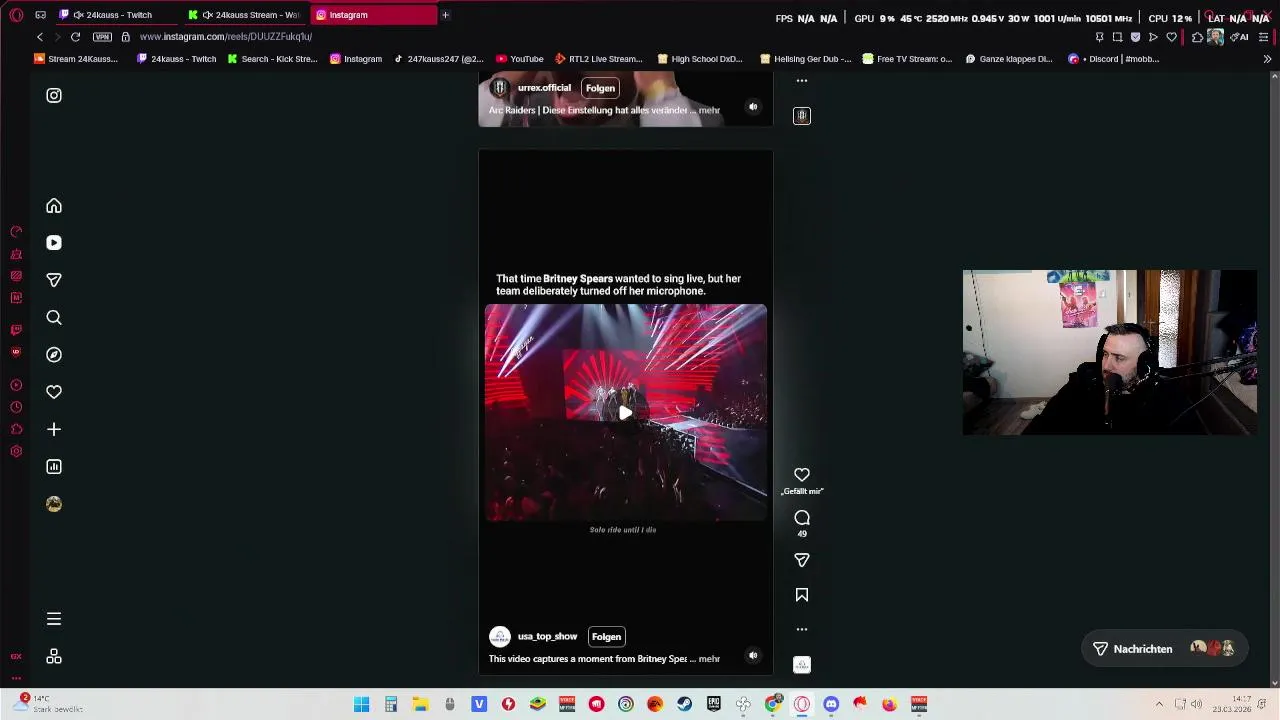Image resolution: width=1280 pixels, height=720 pixels.
Task: Toggle the Opera ad blocker shield icon
Action: pyautogui.click(x=1135, y=37)
